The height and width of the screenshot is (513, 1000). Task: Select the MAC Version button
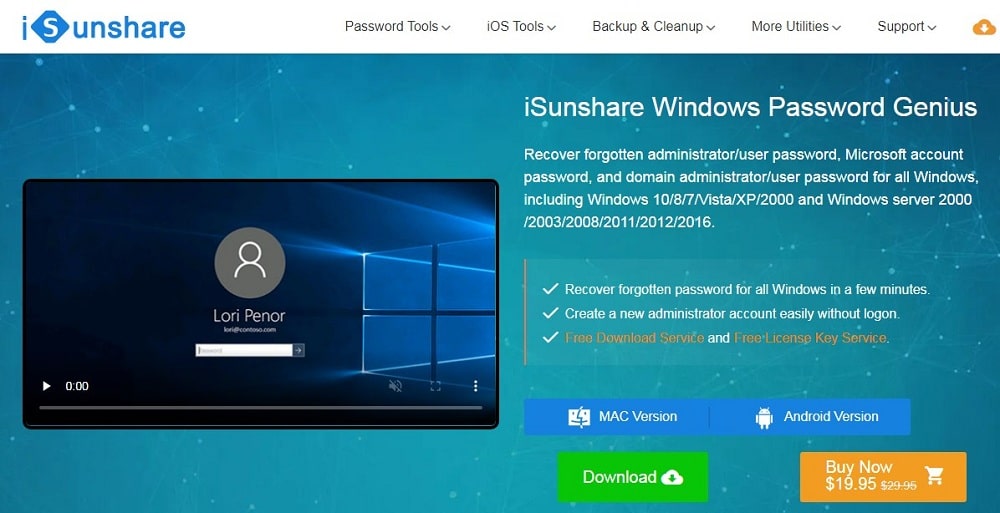tap(617, 417)
